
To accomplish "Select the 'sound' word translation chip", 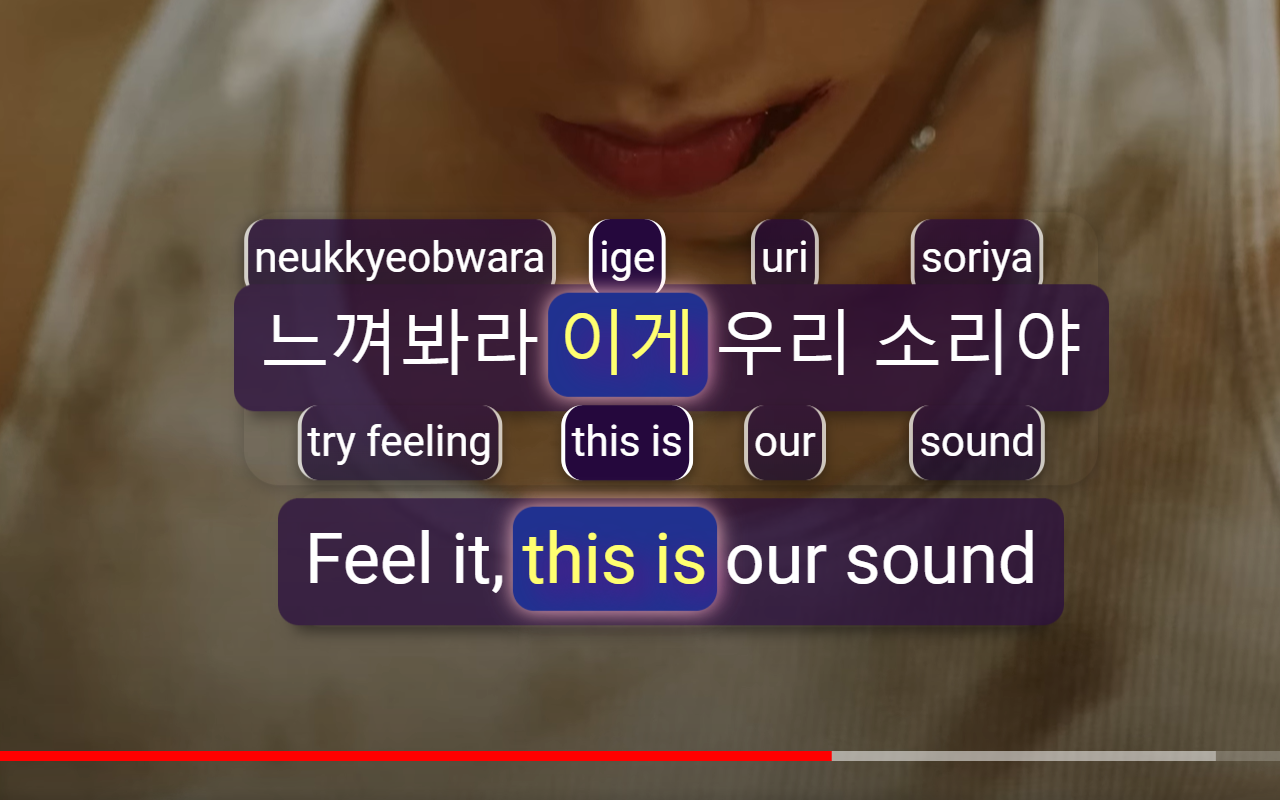I will pos(977,442).
